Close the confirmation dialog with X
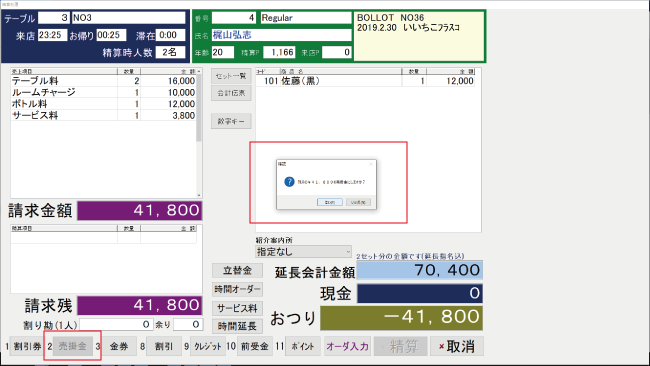 (x=371, y=164)
